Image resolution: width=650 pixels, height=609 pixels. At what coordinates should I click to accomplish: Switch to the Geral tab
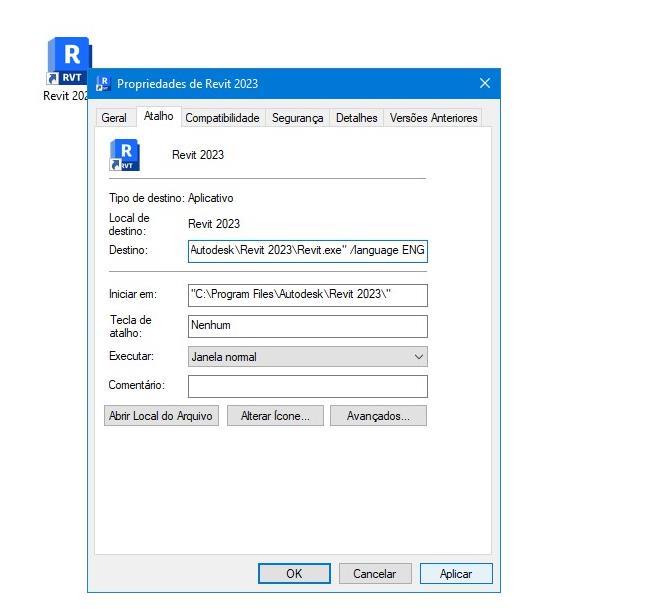(114, 118)
